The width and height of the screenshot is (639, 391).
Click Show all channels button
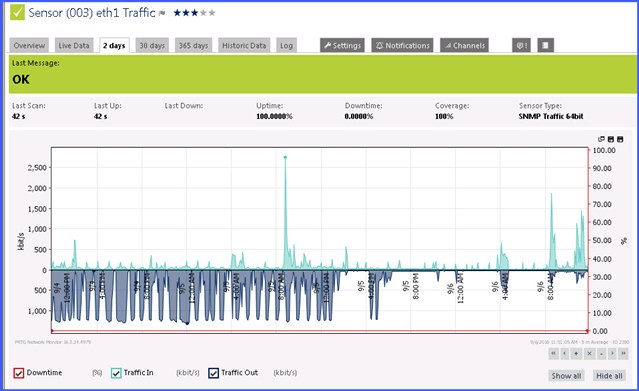pyautogui.click(x=566, y=376)
